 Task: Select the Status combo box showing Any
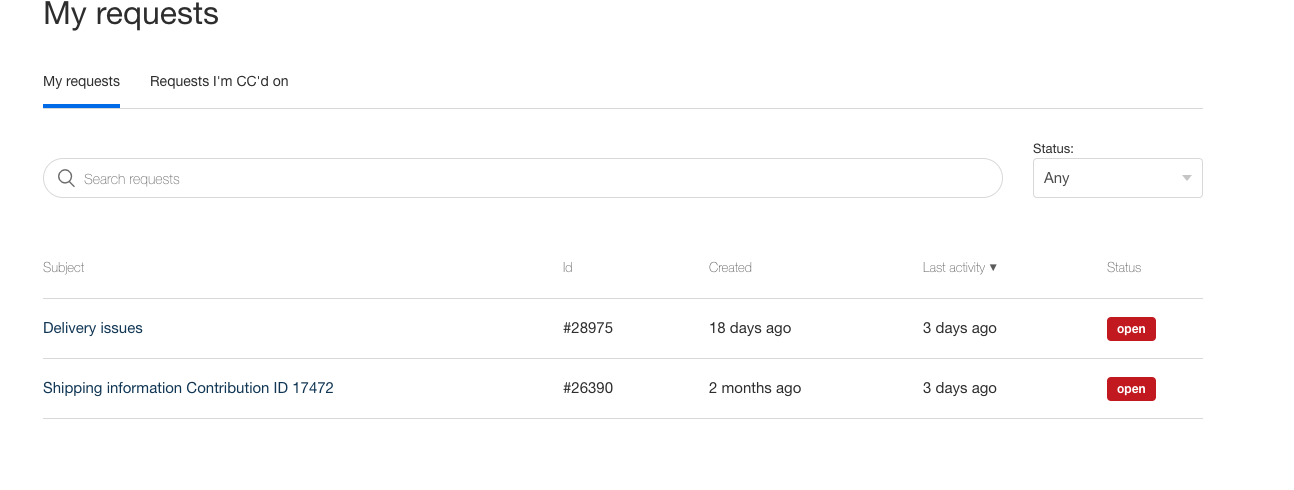(1117, 178)
